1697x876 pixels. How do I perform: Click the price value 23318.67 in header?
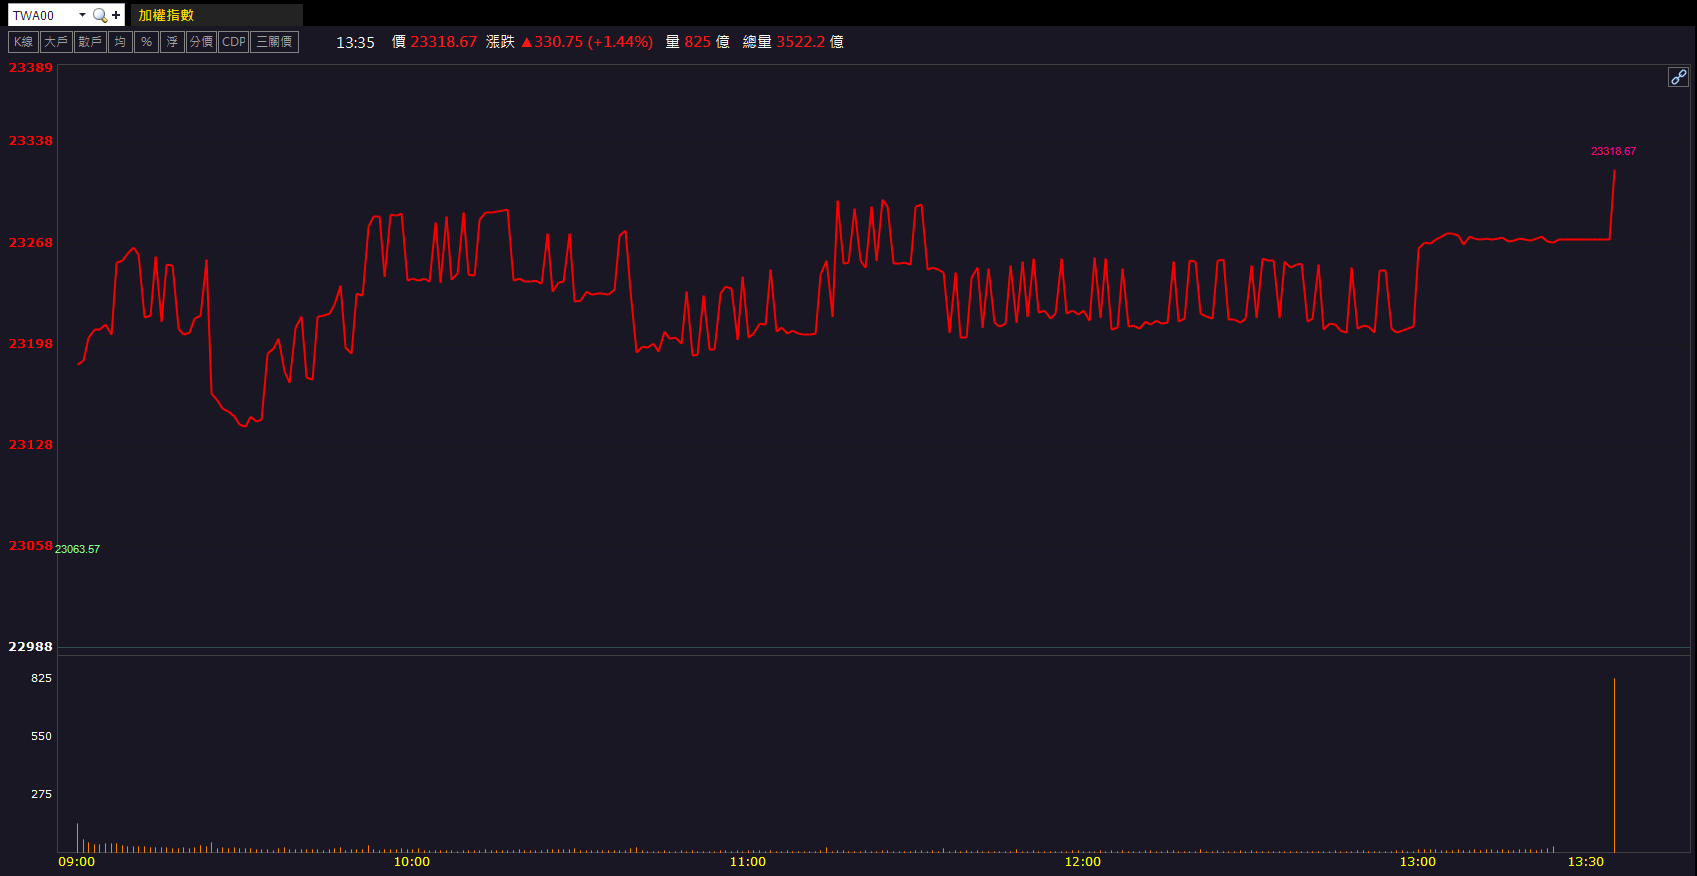pyautogui.click(x=443, y=42)
